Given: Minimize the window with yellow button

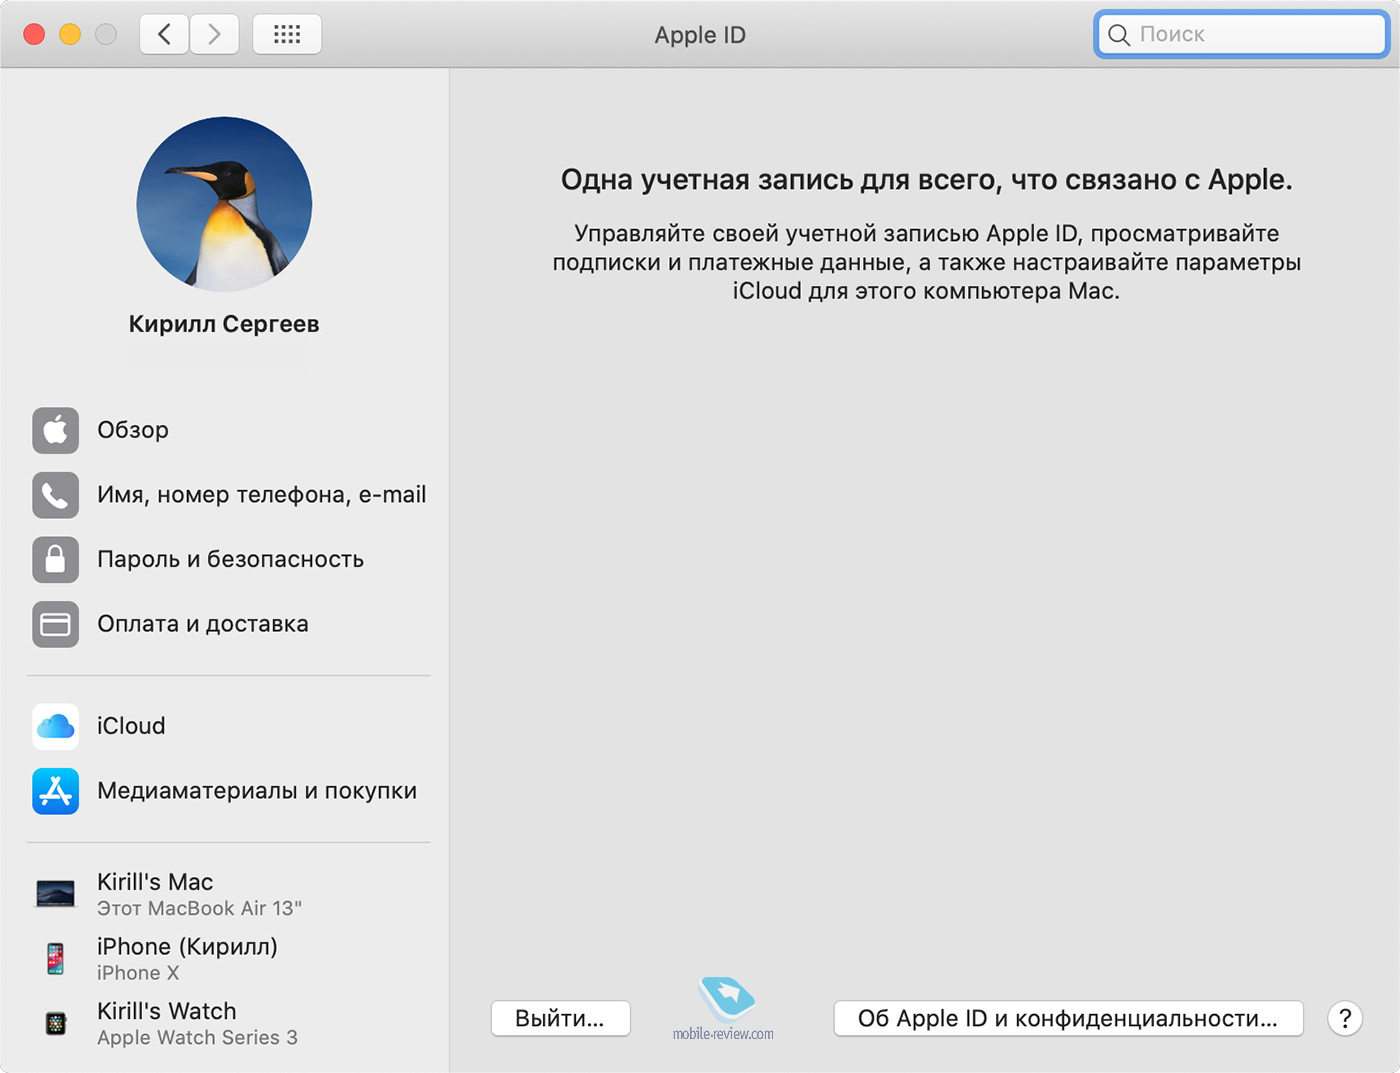Looking at the screenshot, I should pyautogui.click(x=70, y=35).
